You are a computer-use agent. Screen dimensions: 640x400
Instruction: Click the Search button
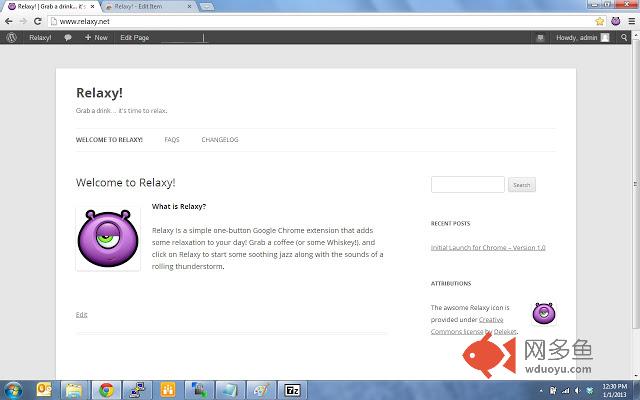click(522, 185)
